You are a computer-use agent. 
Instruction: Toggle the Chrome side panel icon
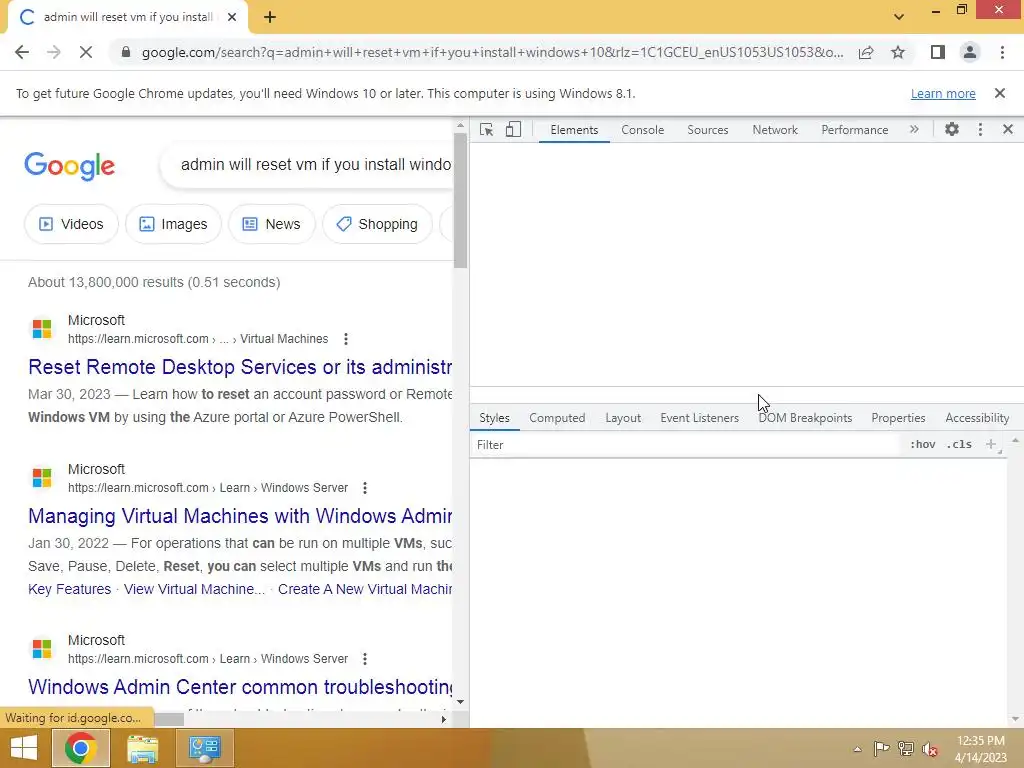[x=938, y=52]
